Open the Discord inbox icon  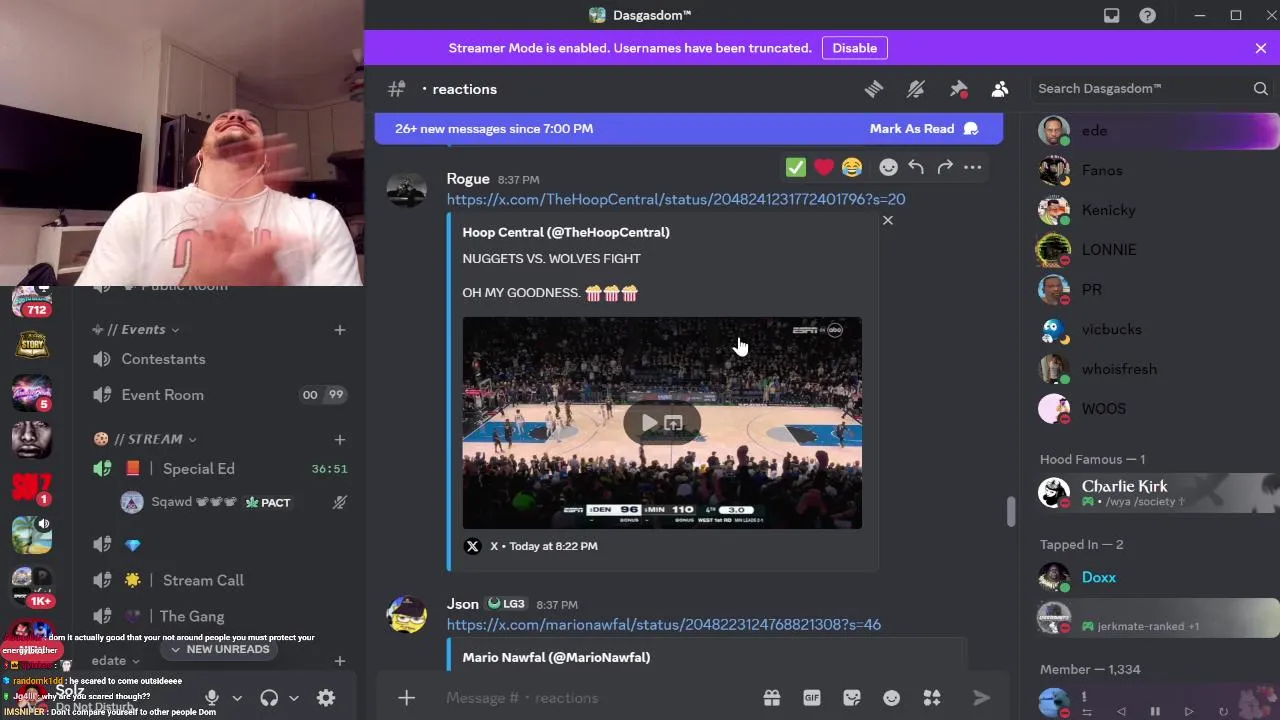(1111, 15)
